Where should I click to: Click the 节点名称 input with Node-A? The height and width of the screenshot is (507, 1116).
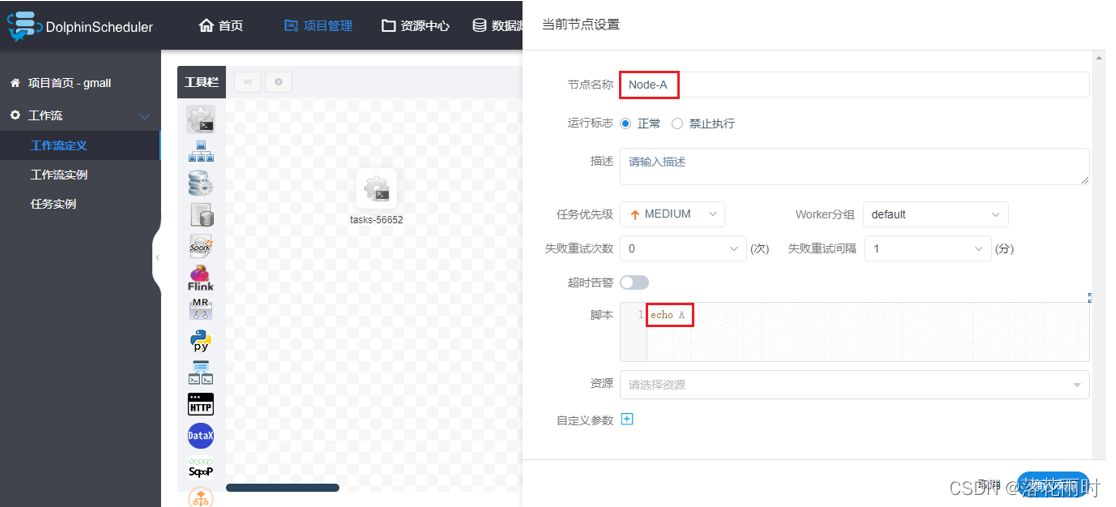[854, 85]
